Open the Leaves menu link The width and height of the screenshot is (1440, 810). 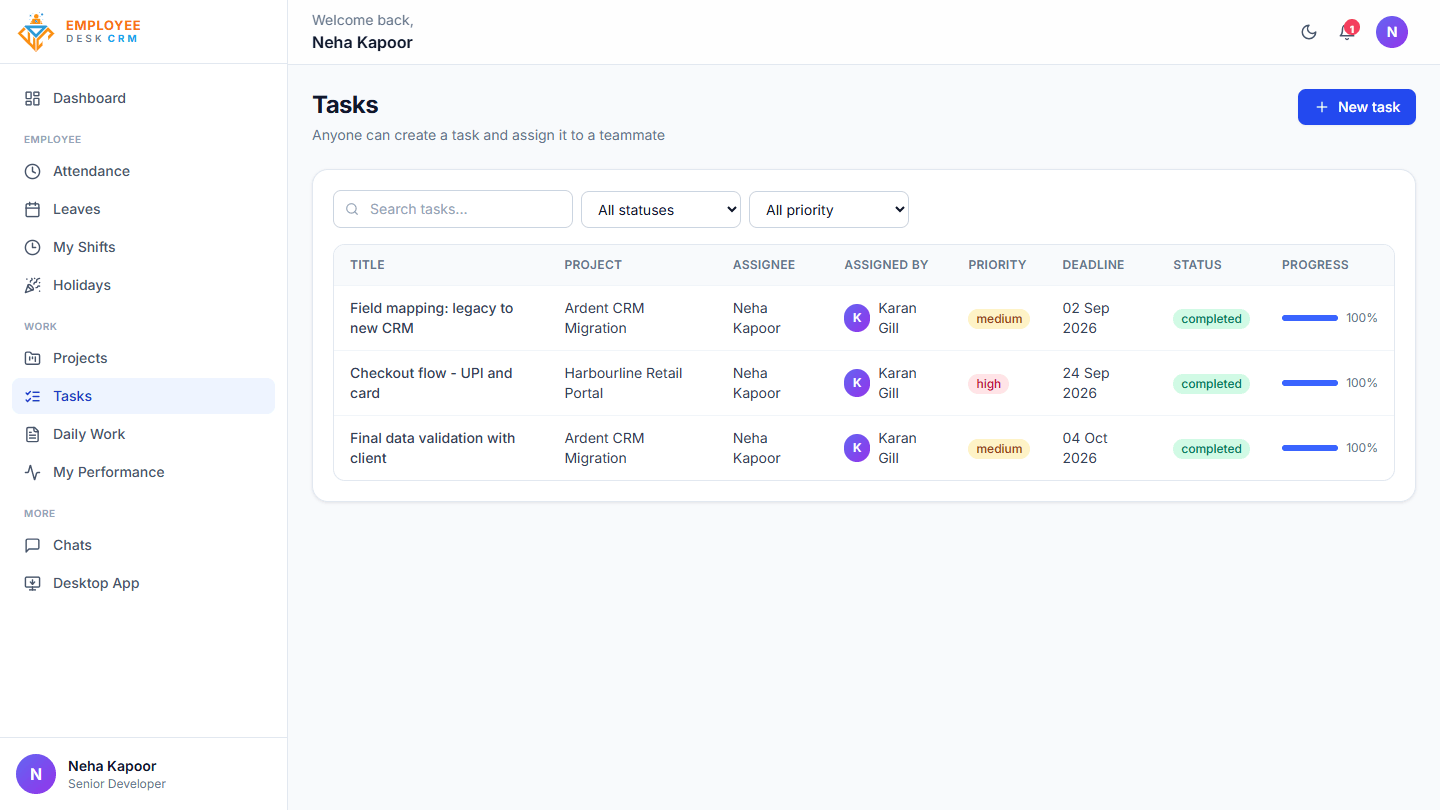coord(143,209)
